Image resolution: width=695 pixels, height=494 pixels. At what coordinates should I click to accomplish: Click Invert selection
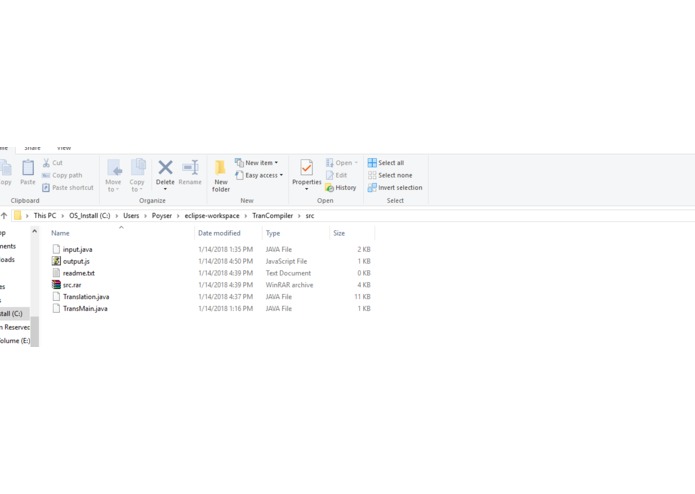tap(394, 187)
